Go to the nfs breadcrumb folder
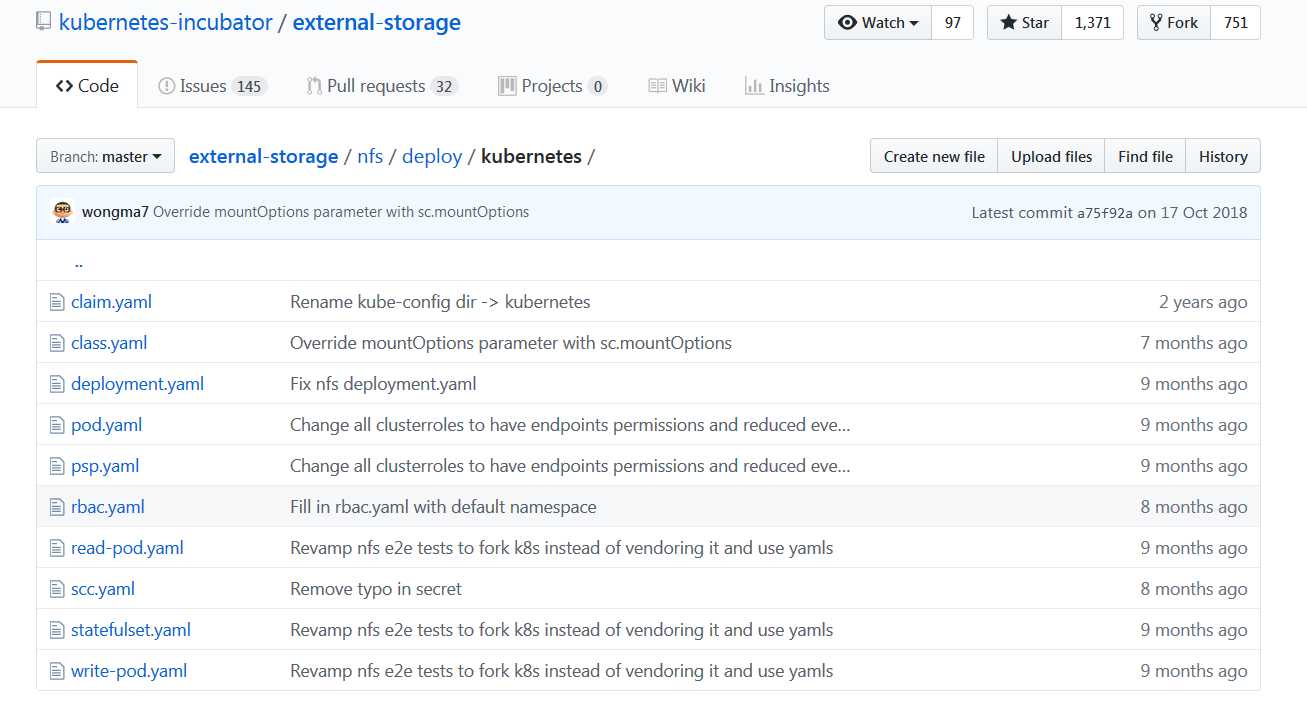The image size is (1307, 707). pyautogui.click(x=370, y=157)
